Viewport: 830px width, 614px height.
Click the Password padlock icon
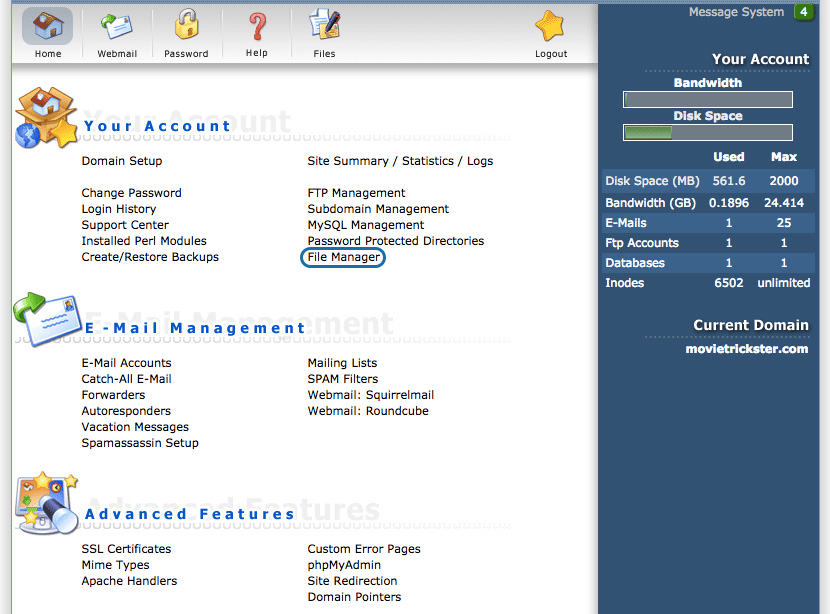tap(186, 25)
